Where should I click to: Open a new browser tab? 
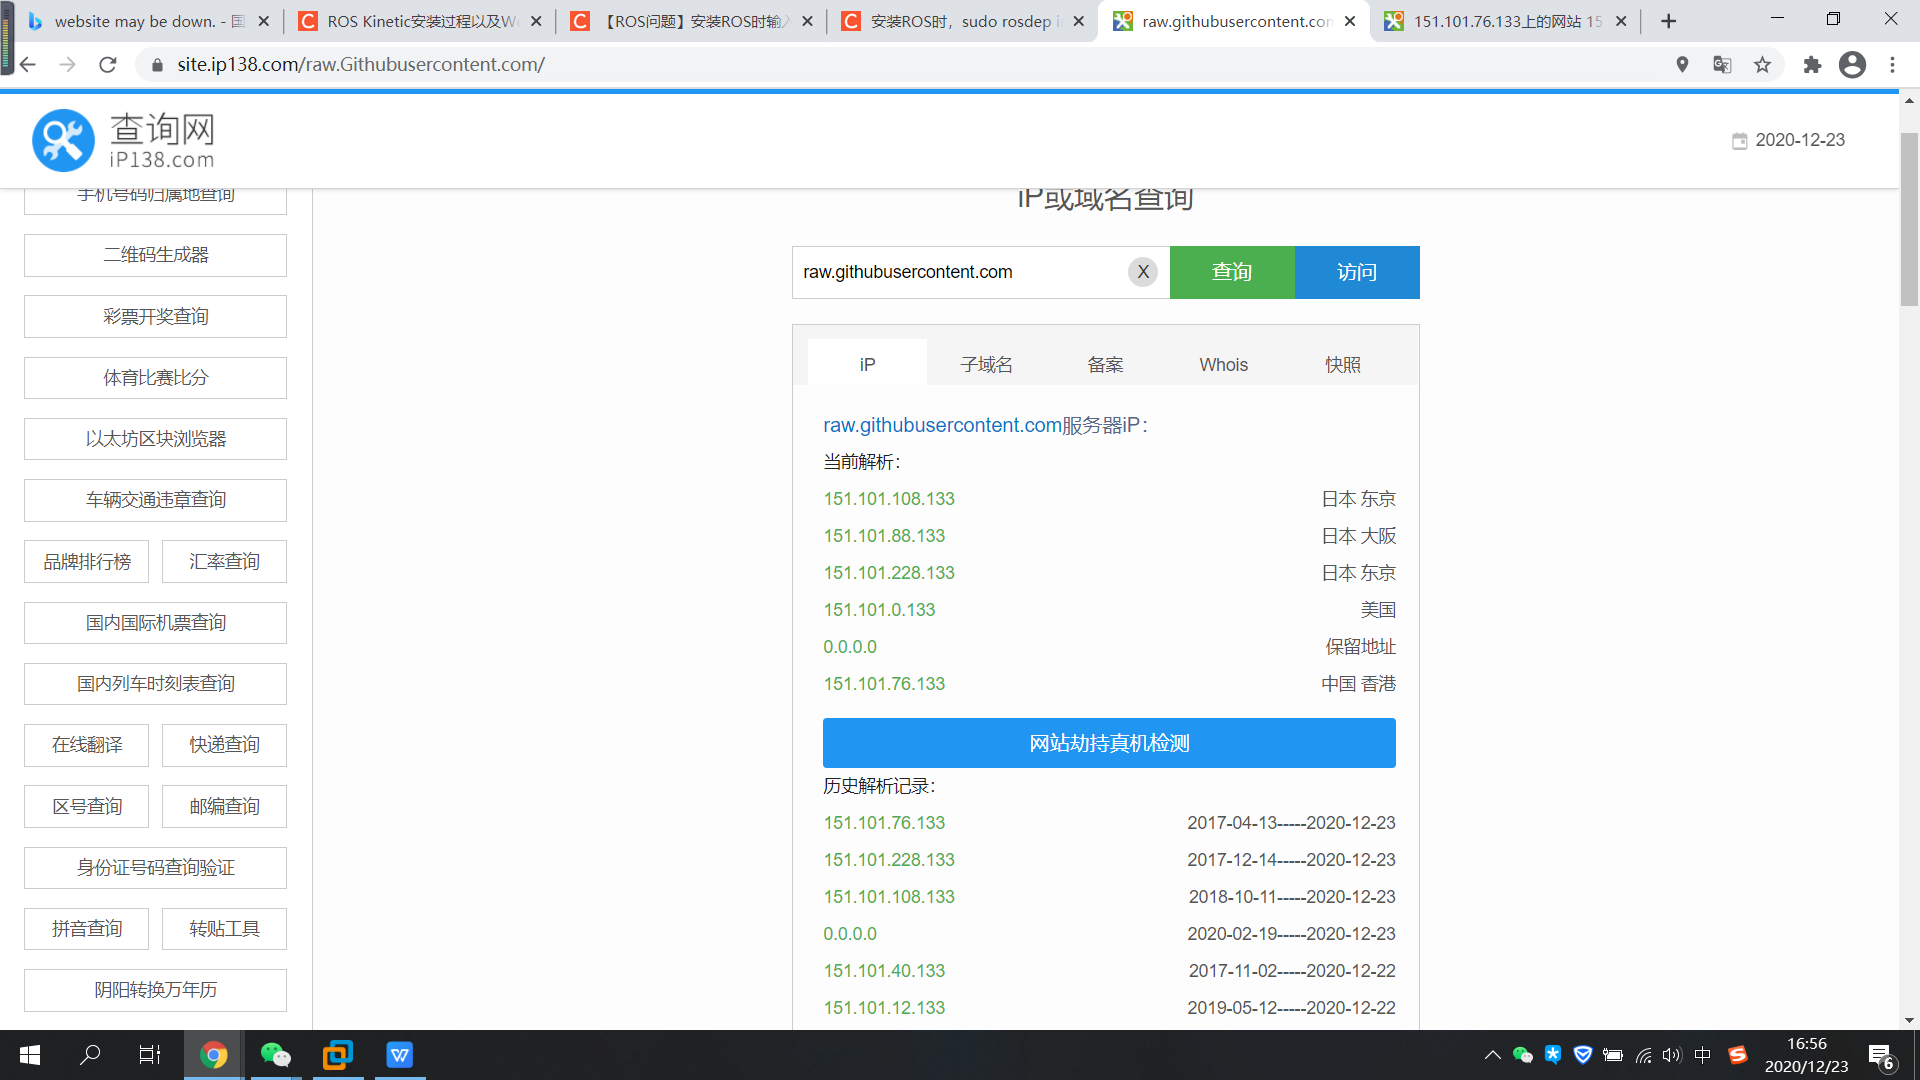pos(1668,21)
